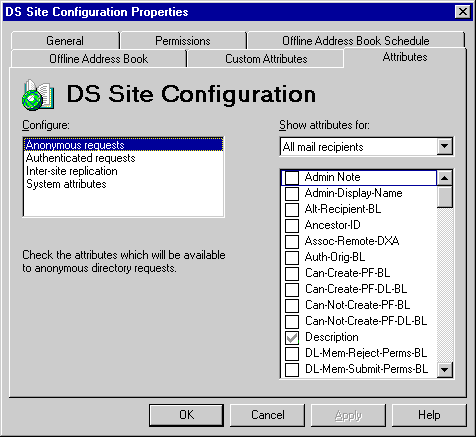Click the OK button
The image size is (476, 437).
(x=186, y=415)
